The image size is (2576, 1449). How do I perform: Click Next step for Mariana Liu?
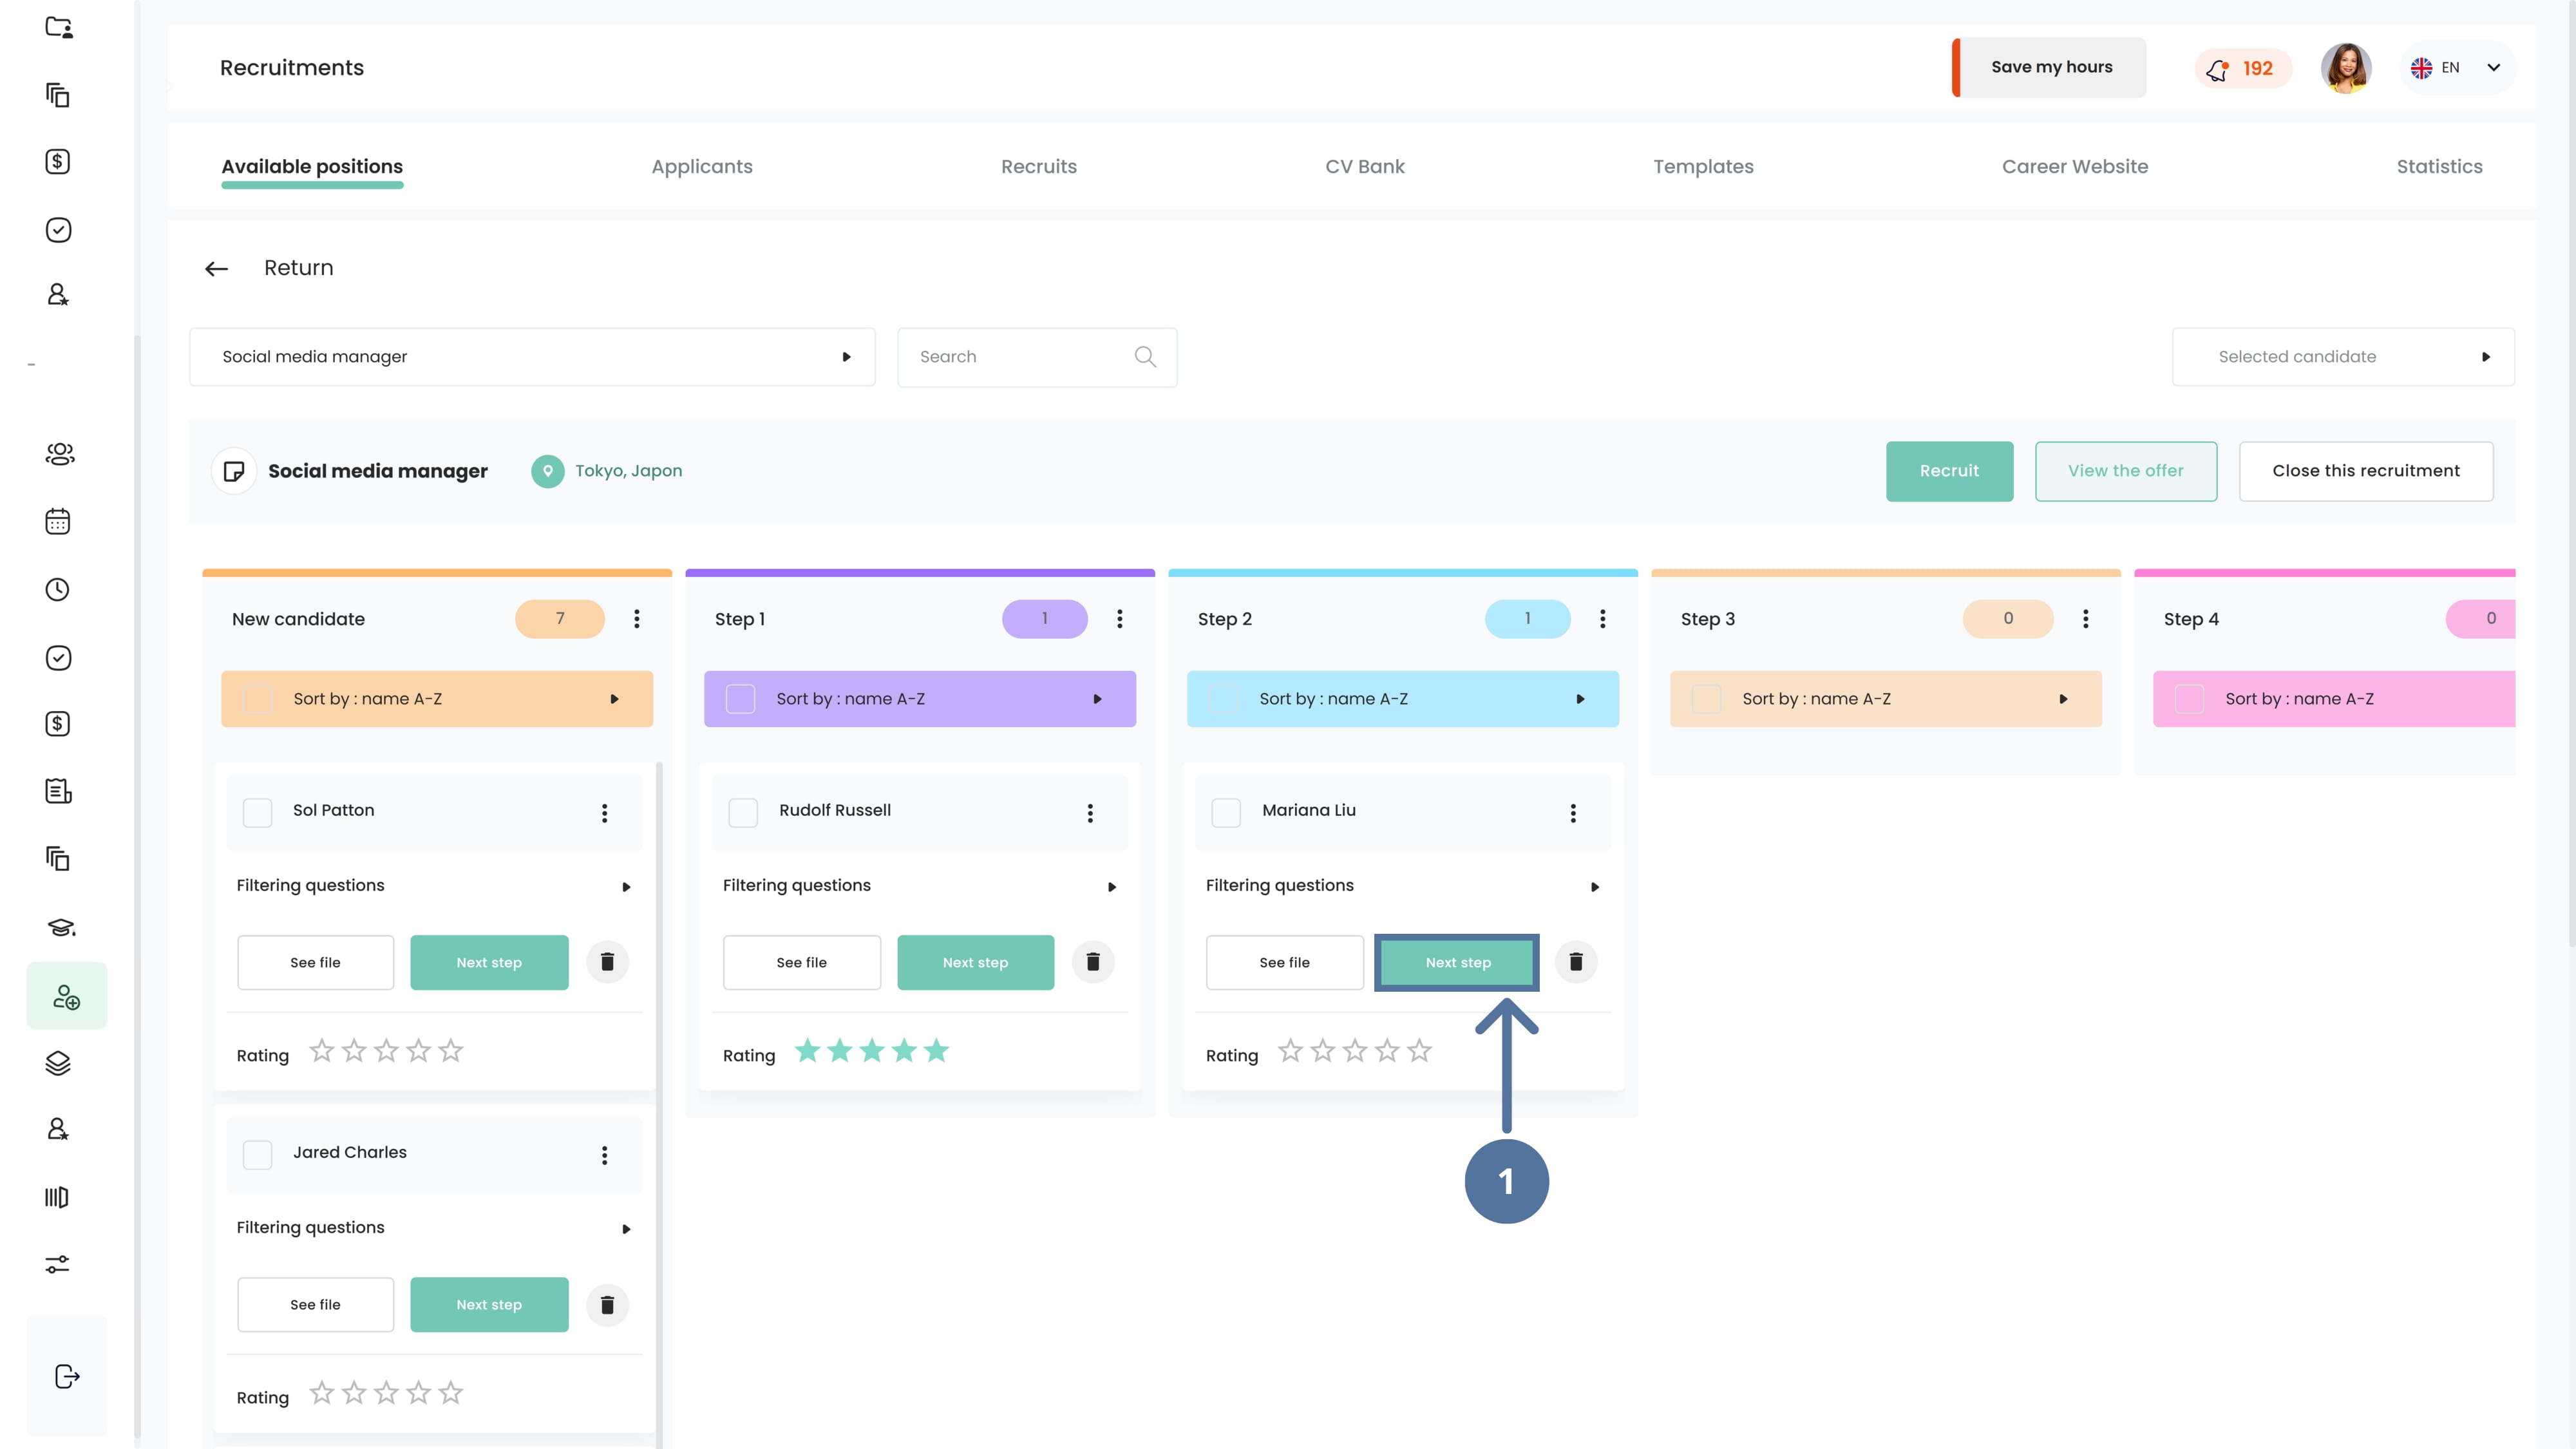point(1458,962)
